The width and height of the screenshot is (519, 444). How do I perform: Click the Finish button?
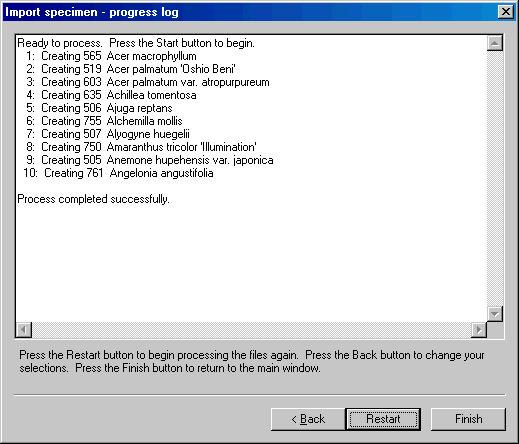click(468, 419)
